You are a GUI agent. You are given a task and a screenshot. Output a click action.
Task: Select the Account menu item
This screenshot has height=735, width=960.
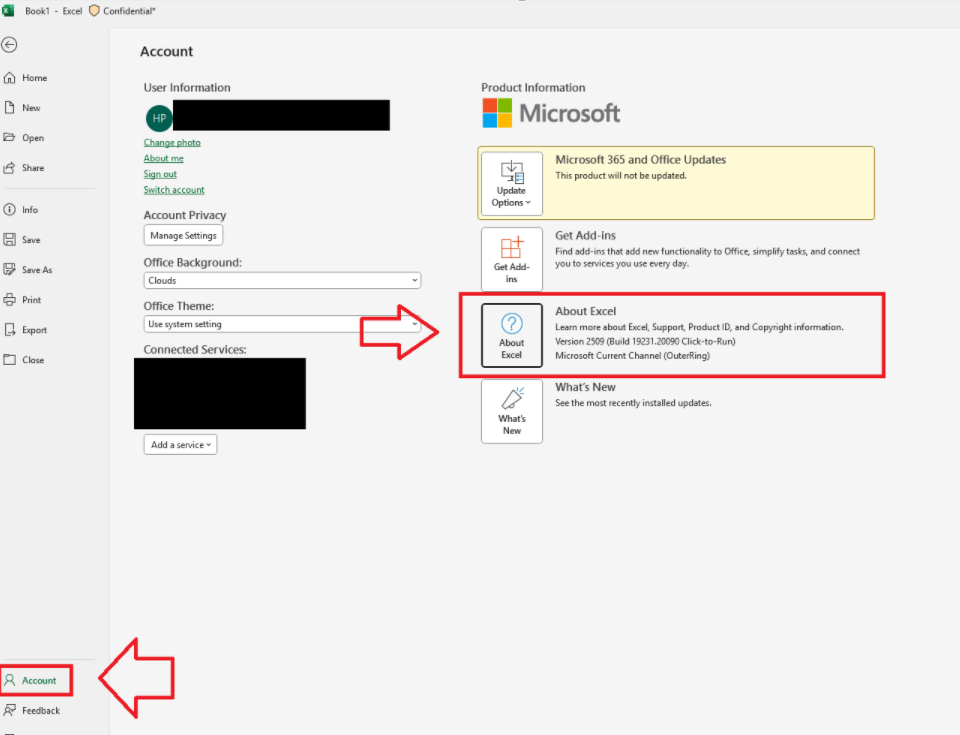[x=37, y=680]
